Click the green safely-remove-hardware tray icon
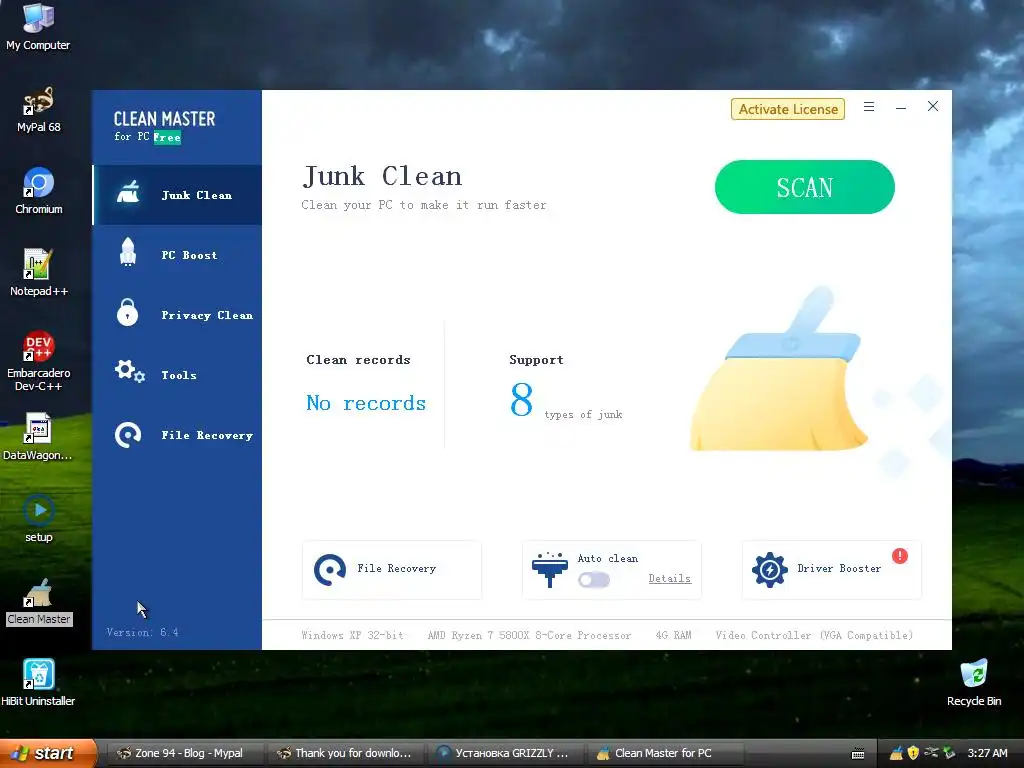This screenshot has width=1024, height=768. point(948,753)
